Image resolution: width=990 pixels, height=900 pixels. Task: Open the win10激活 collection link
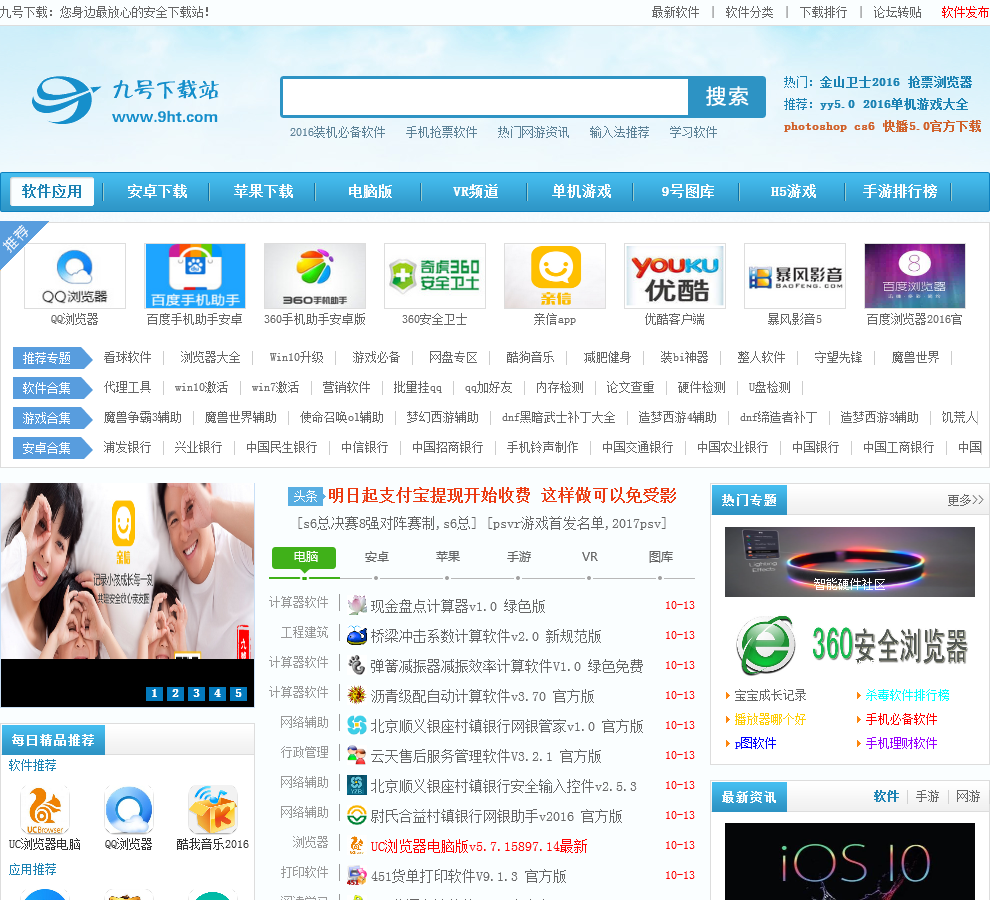tap(201, 387)
